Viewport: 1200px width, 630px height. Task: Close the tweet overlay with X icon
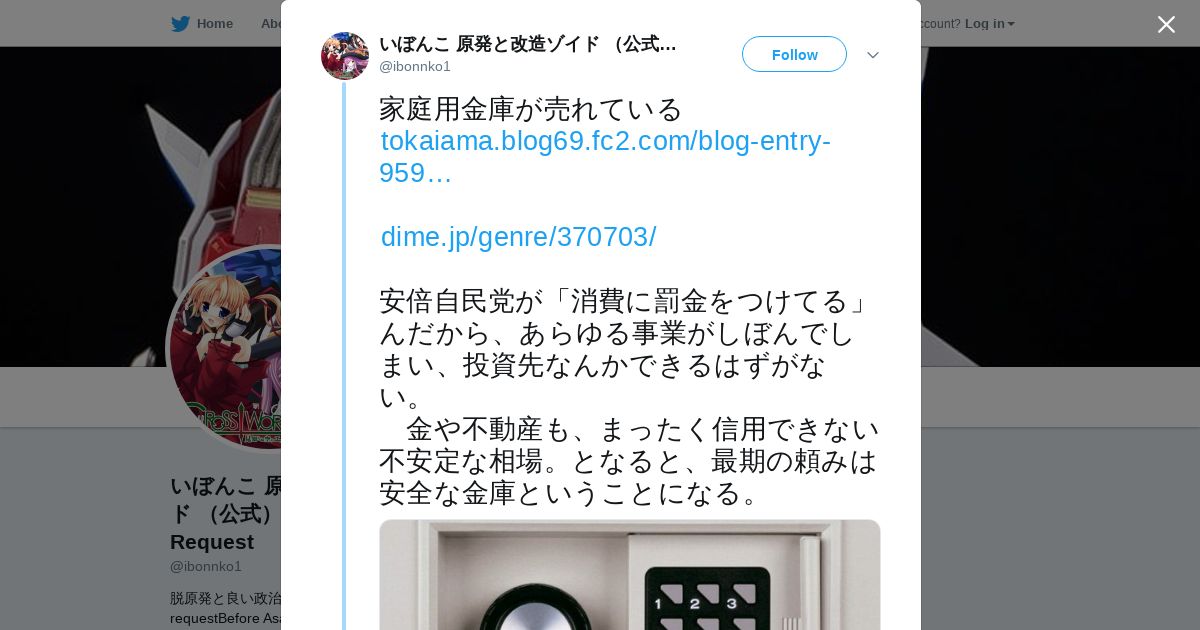pyautogui.click(x=1166, y=24)
